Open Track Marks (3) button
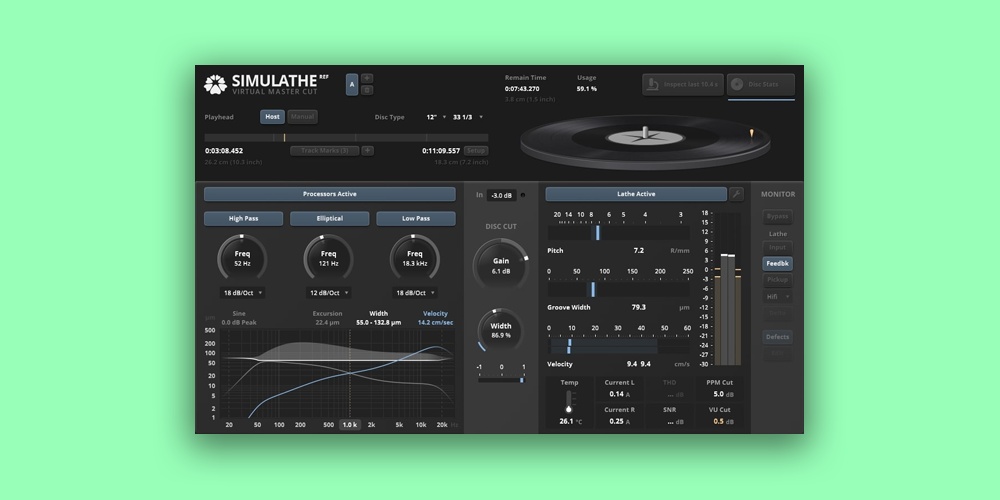This screenshot has width=1000, height=500. point(325,151)
